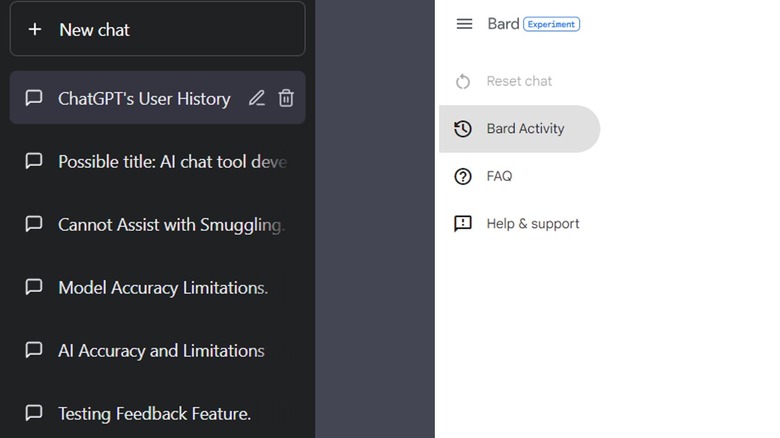The width and height of the screenshot is (780, 438).
Task: Open the Testing Feedback Feature chat
Action: 154,413
